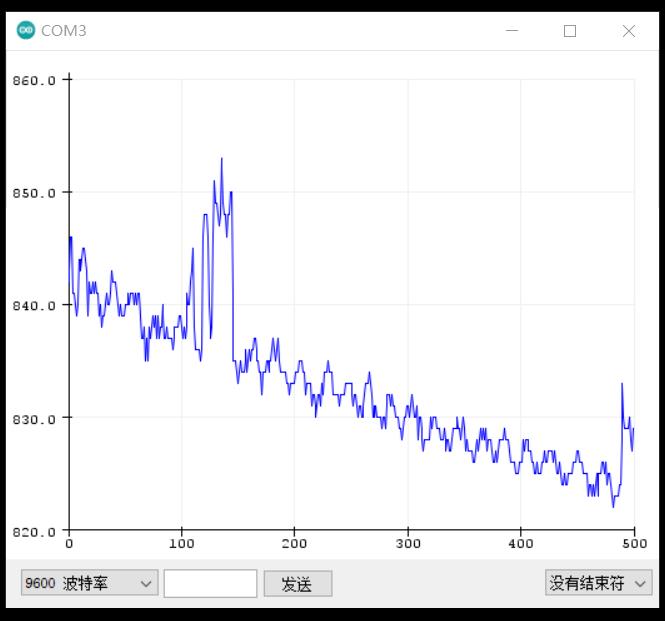The width and height of the screenshot is (665, 621).
Task: Click the 860.0 label on the Y axis
Action: click(x=34, y=80)
